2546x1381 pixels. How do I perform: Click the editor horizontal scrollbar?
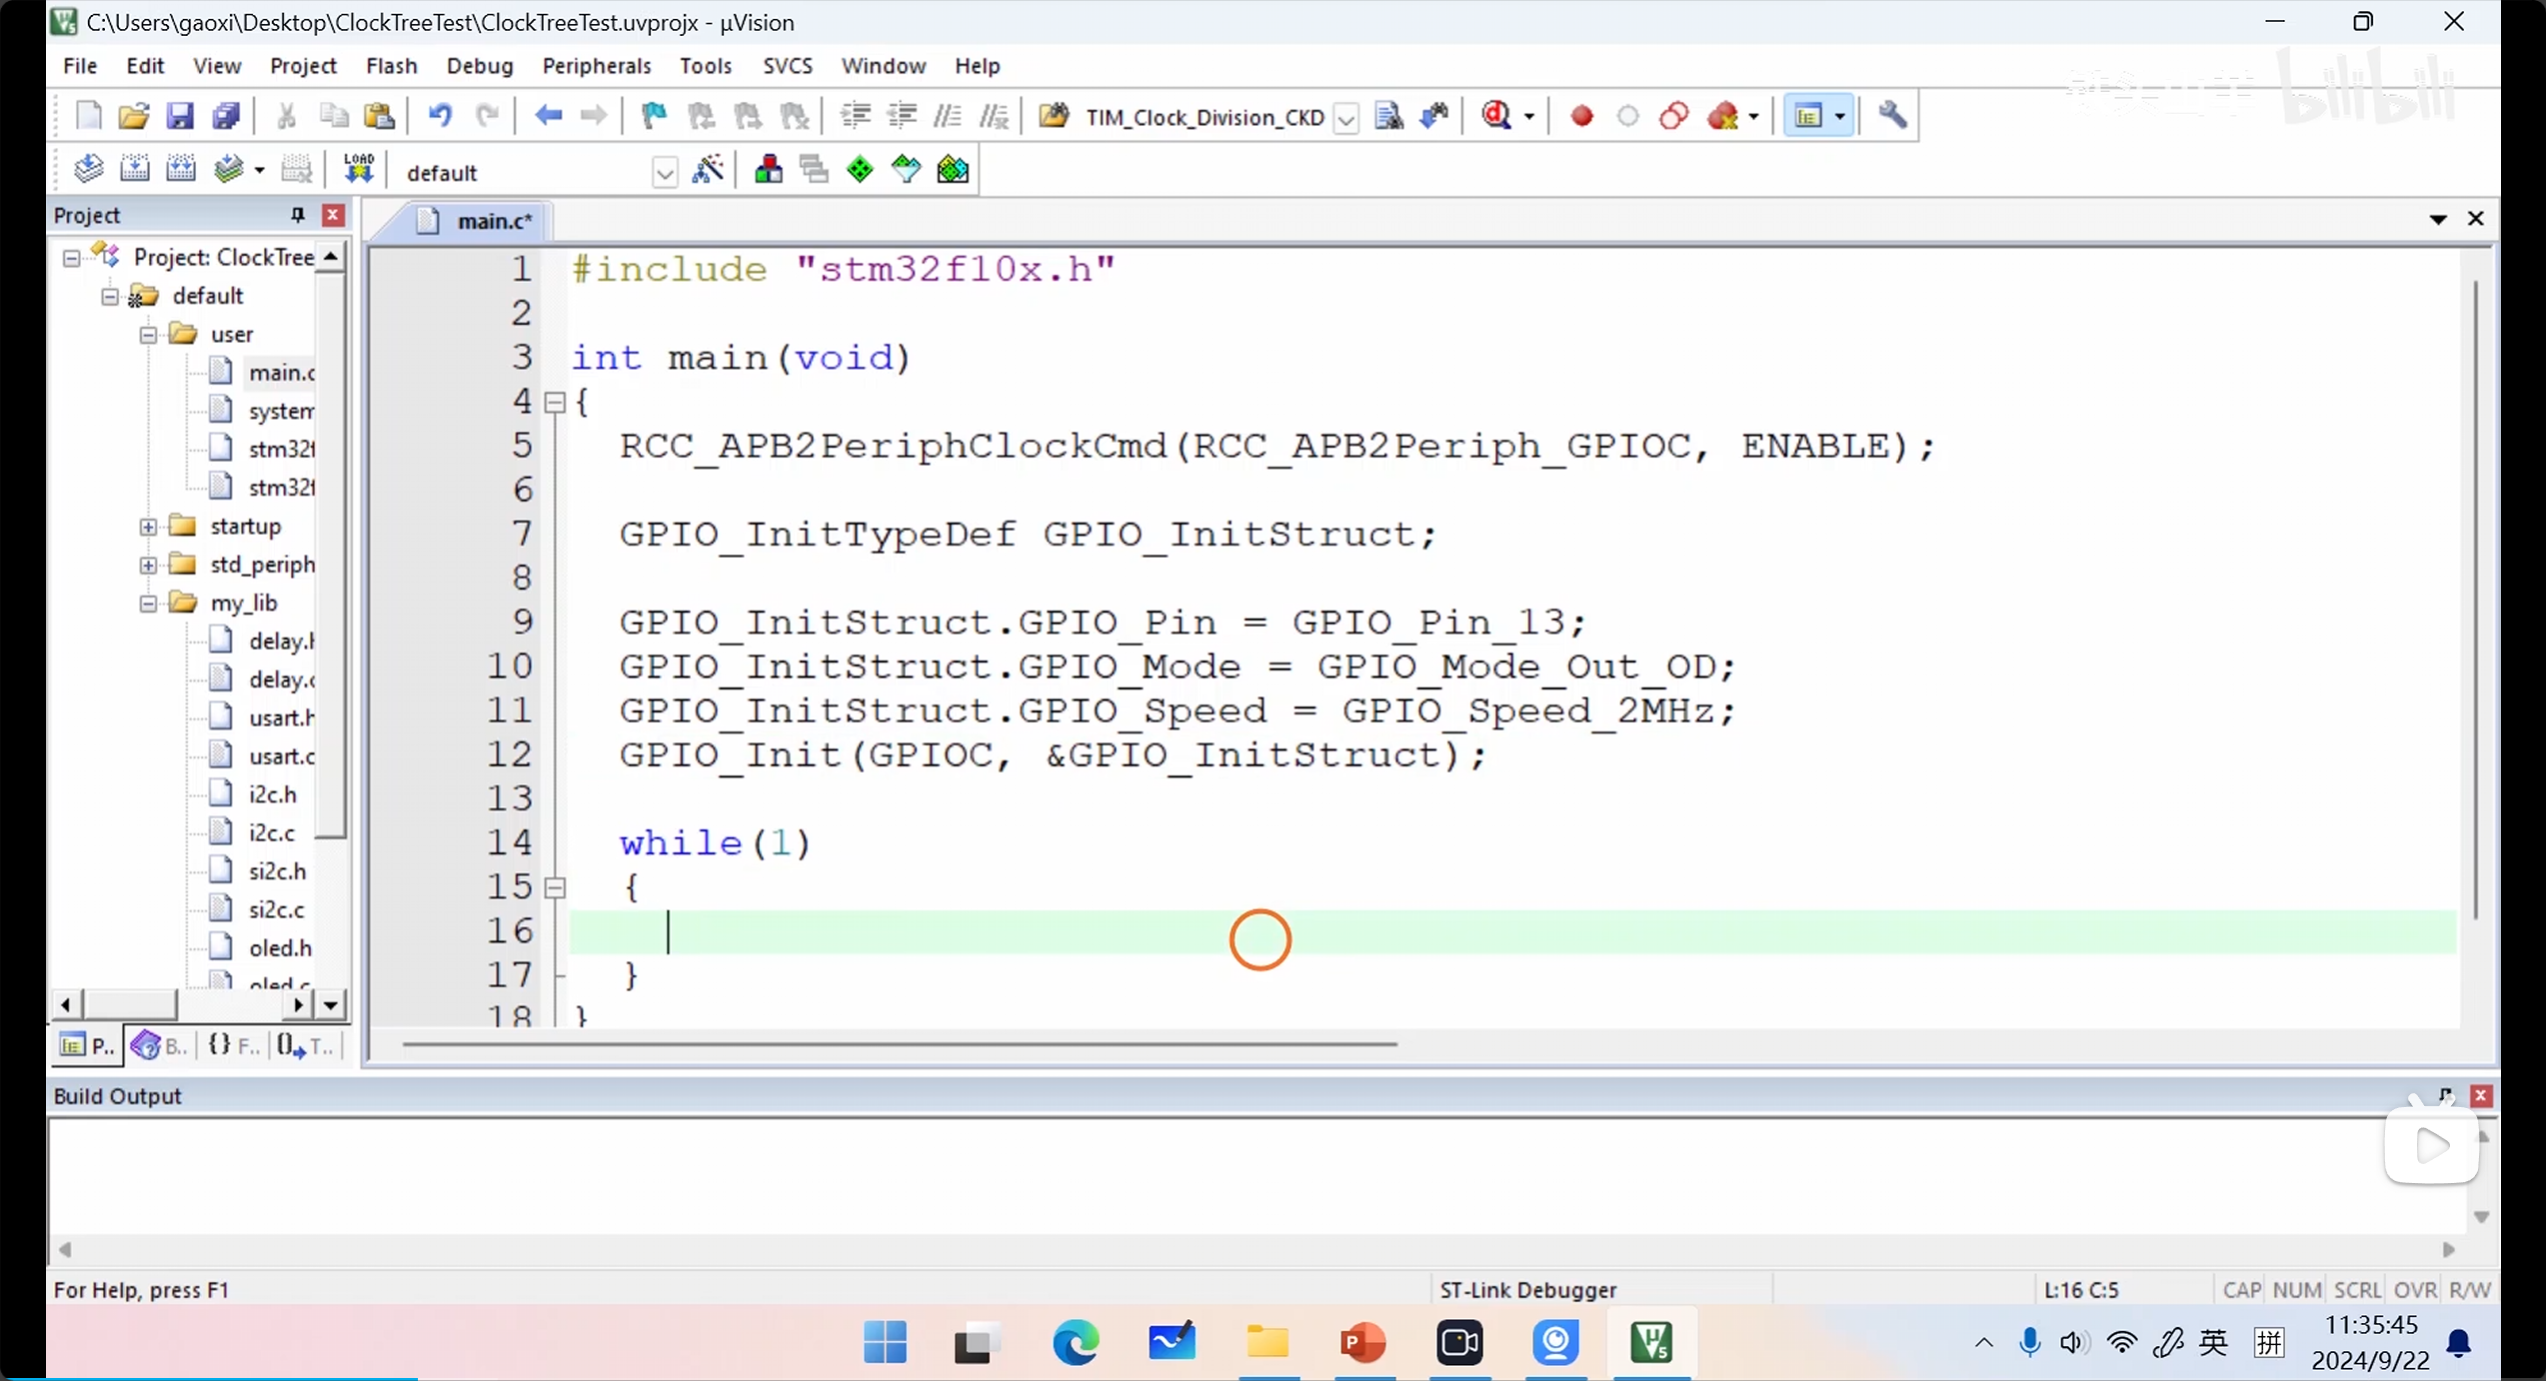pos(898,1044)
